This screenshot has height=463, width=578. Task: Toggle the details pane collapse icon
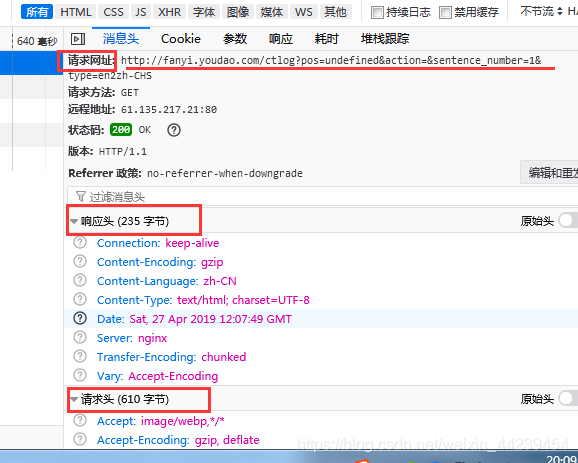coord(78,39)
